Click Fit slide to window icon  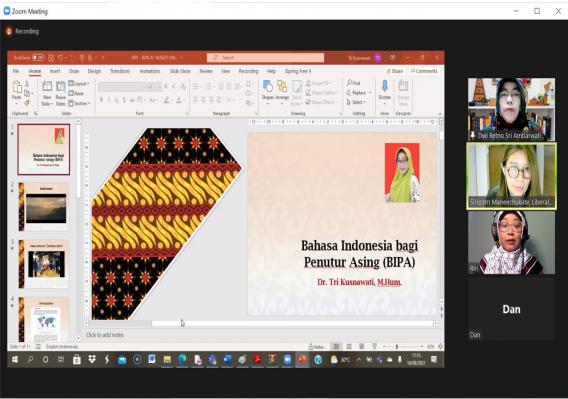(440, 347)
